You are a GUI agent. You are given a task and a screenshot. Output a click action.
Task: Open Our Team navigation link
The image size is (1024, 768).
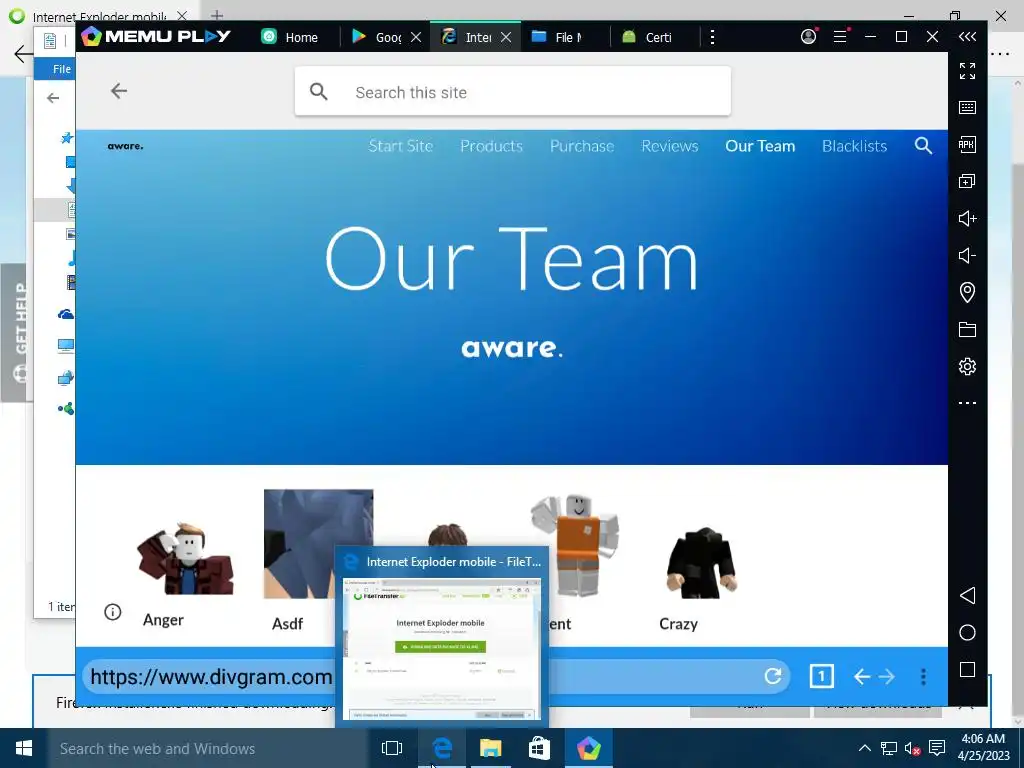(760, 146)
